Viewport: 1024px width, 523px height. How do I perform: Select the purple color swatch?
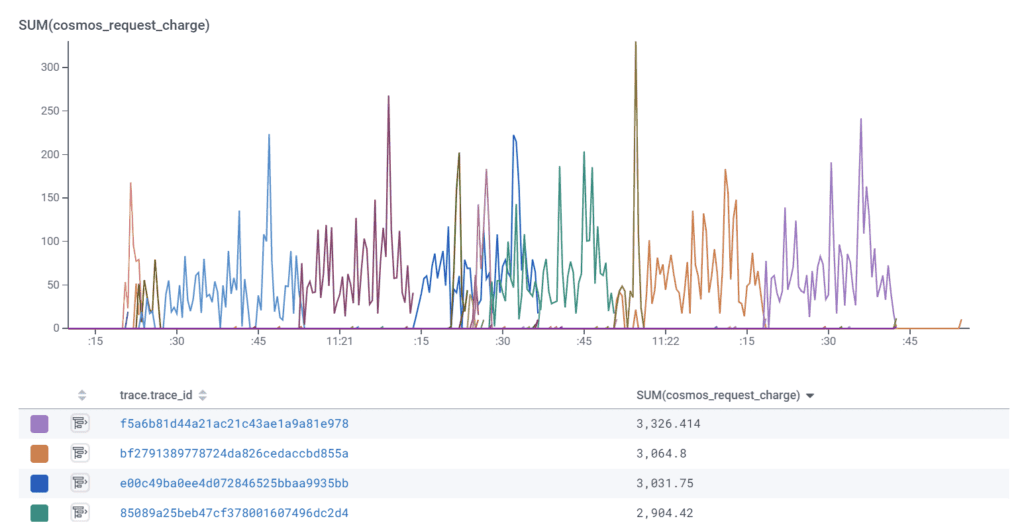[x=40, y=424]
